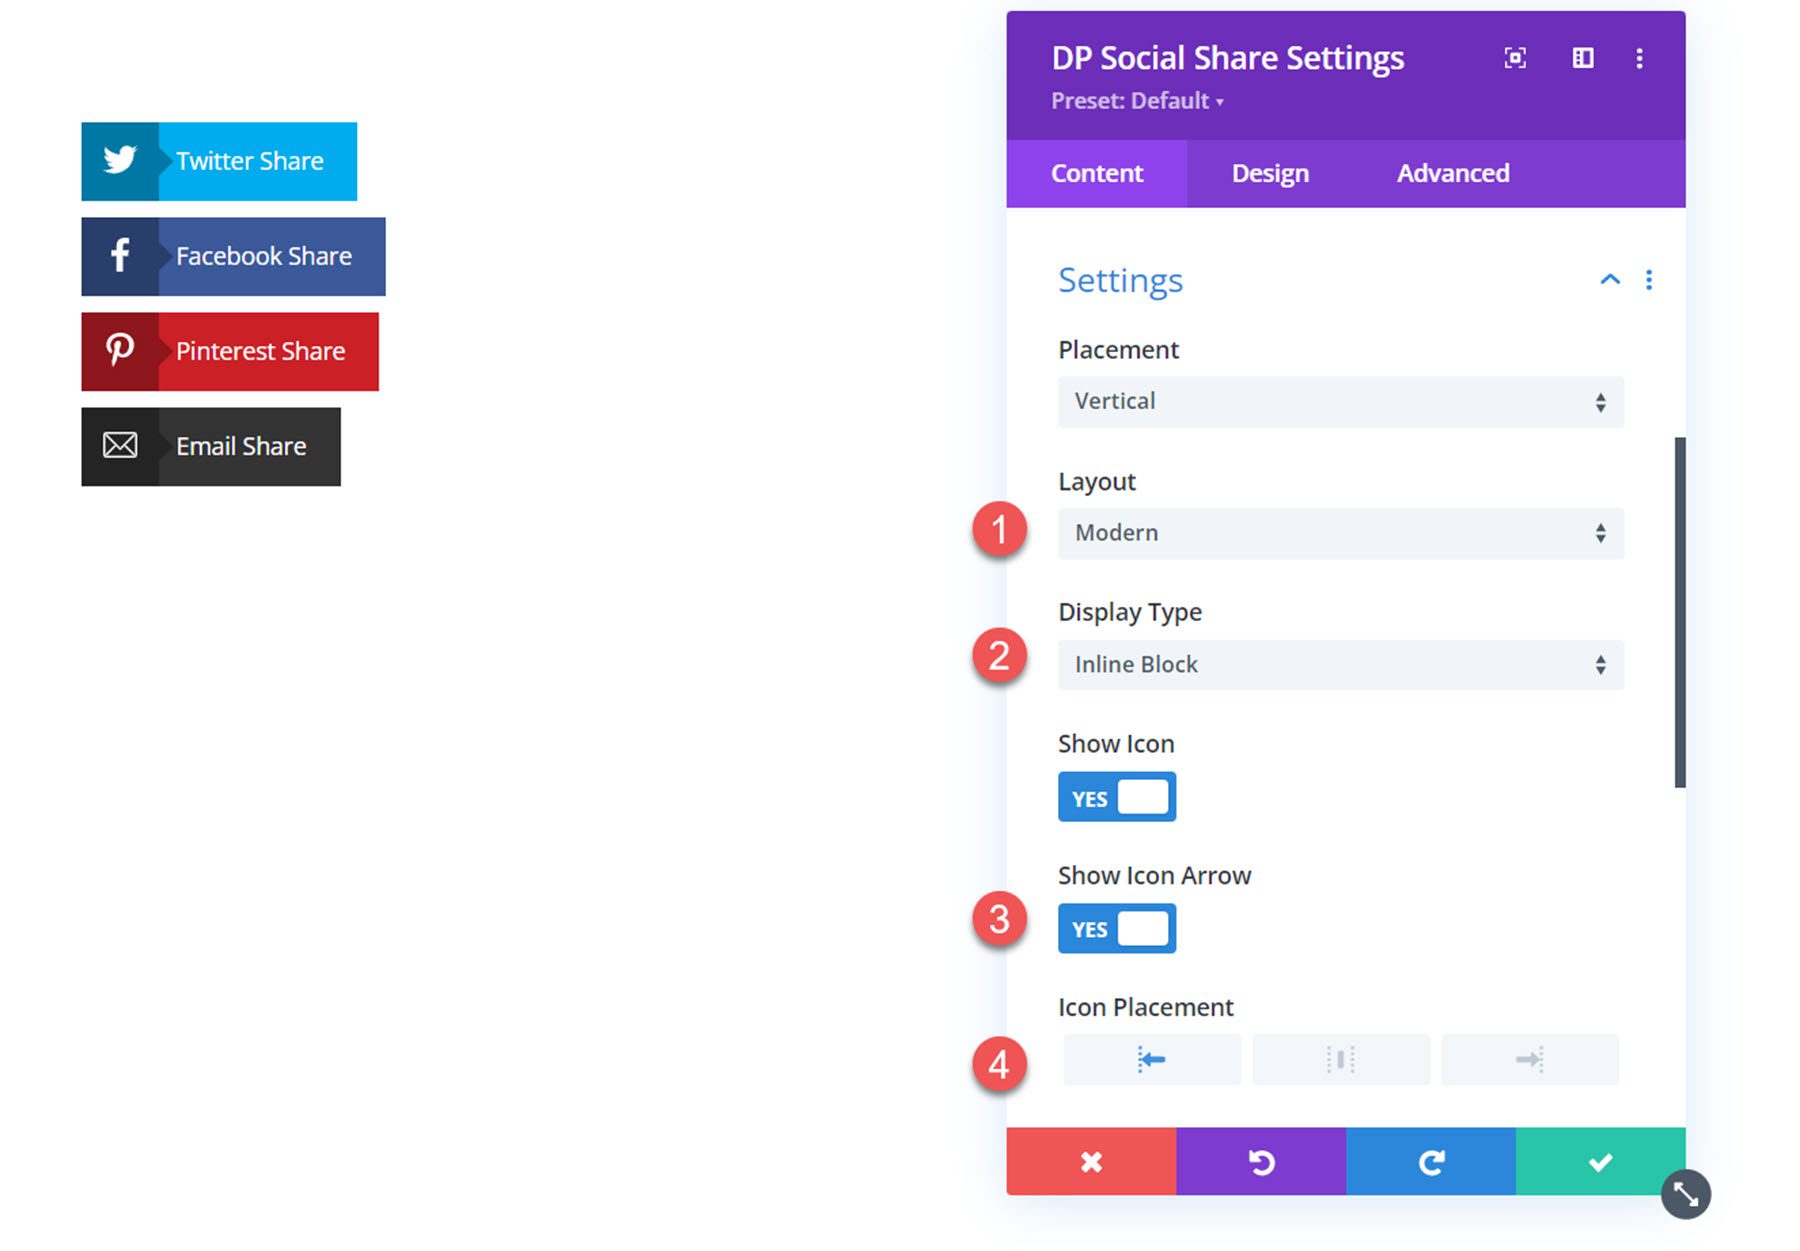Save settings with the green checkmark button
The image size is (1800, 1251).
(1601, 1162)
